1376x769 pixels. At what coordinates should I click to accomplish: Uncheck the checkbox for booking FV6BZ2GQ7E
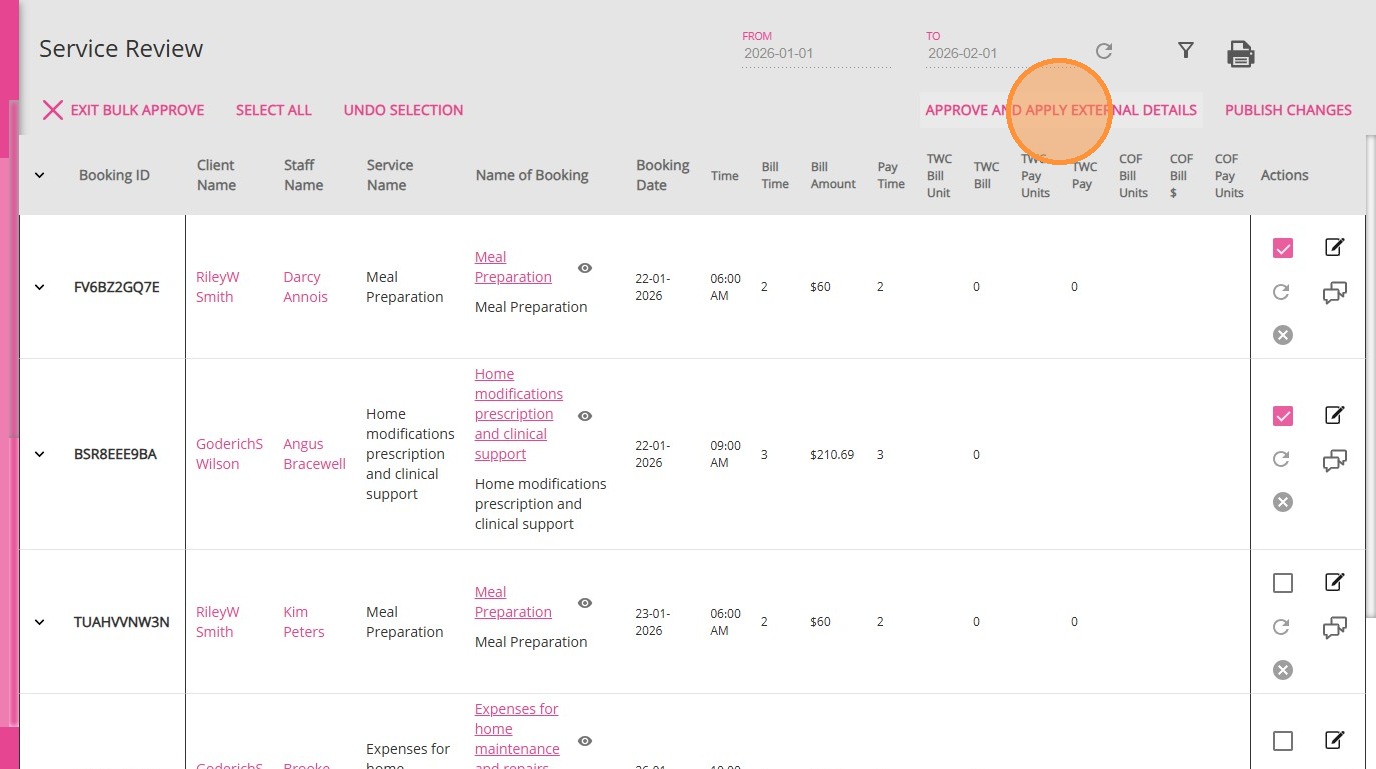(1283, 248)
